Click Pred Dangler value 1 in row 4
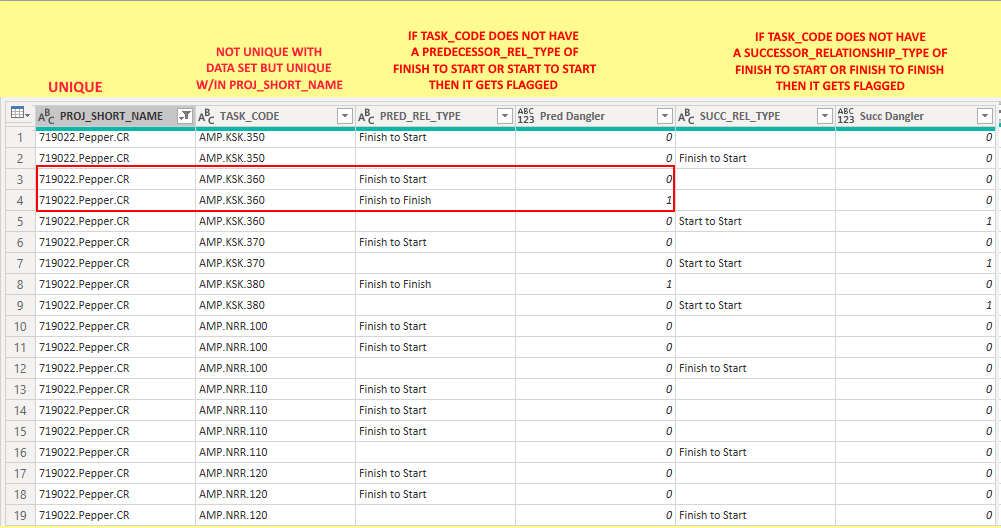The height and width of the screenshot is (528, 1001). tap(668, 200)
